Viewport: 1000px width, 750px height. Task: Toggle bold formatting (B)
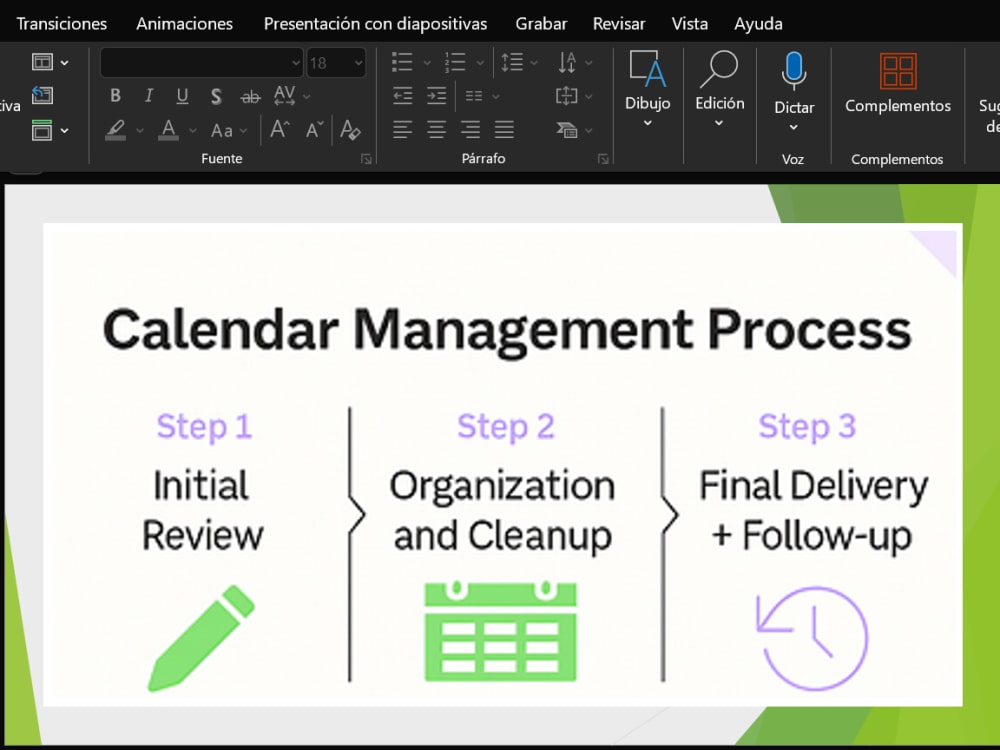(115, 96)
